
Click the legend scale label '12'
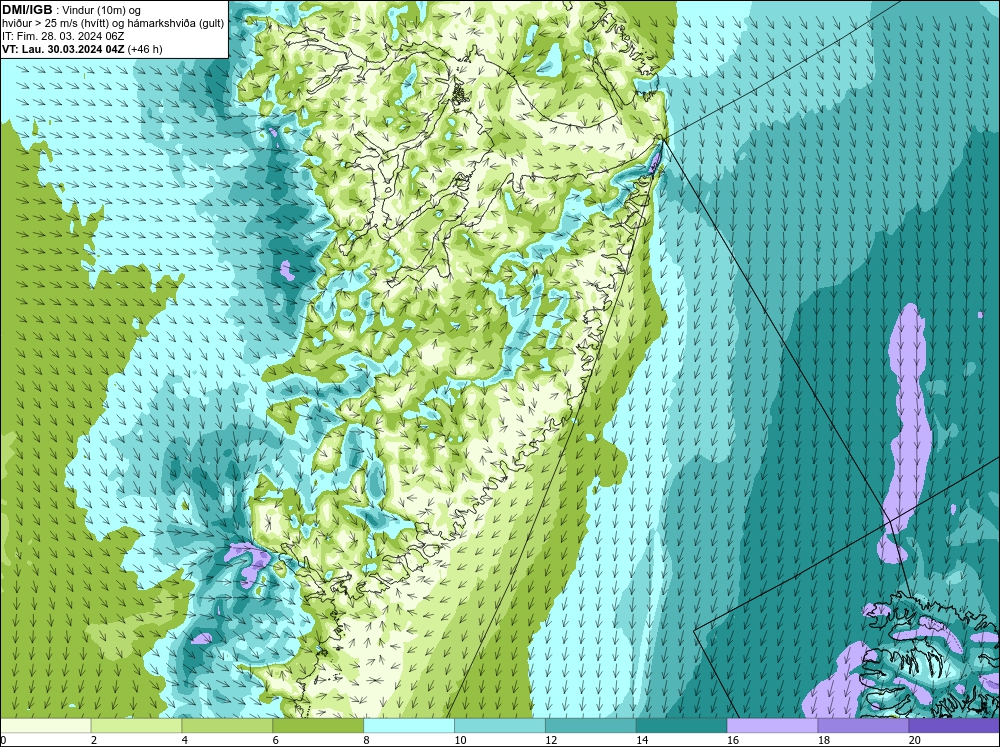551,740
